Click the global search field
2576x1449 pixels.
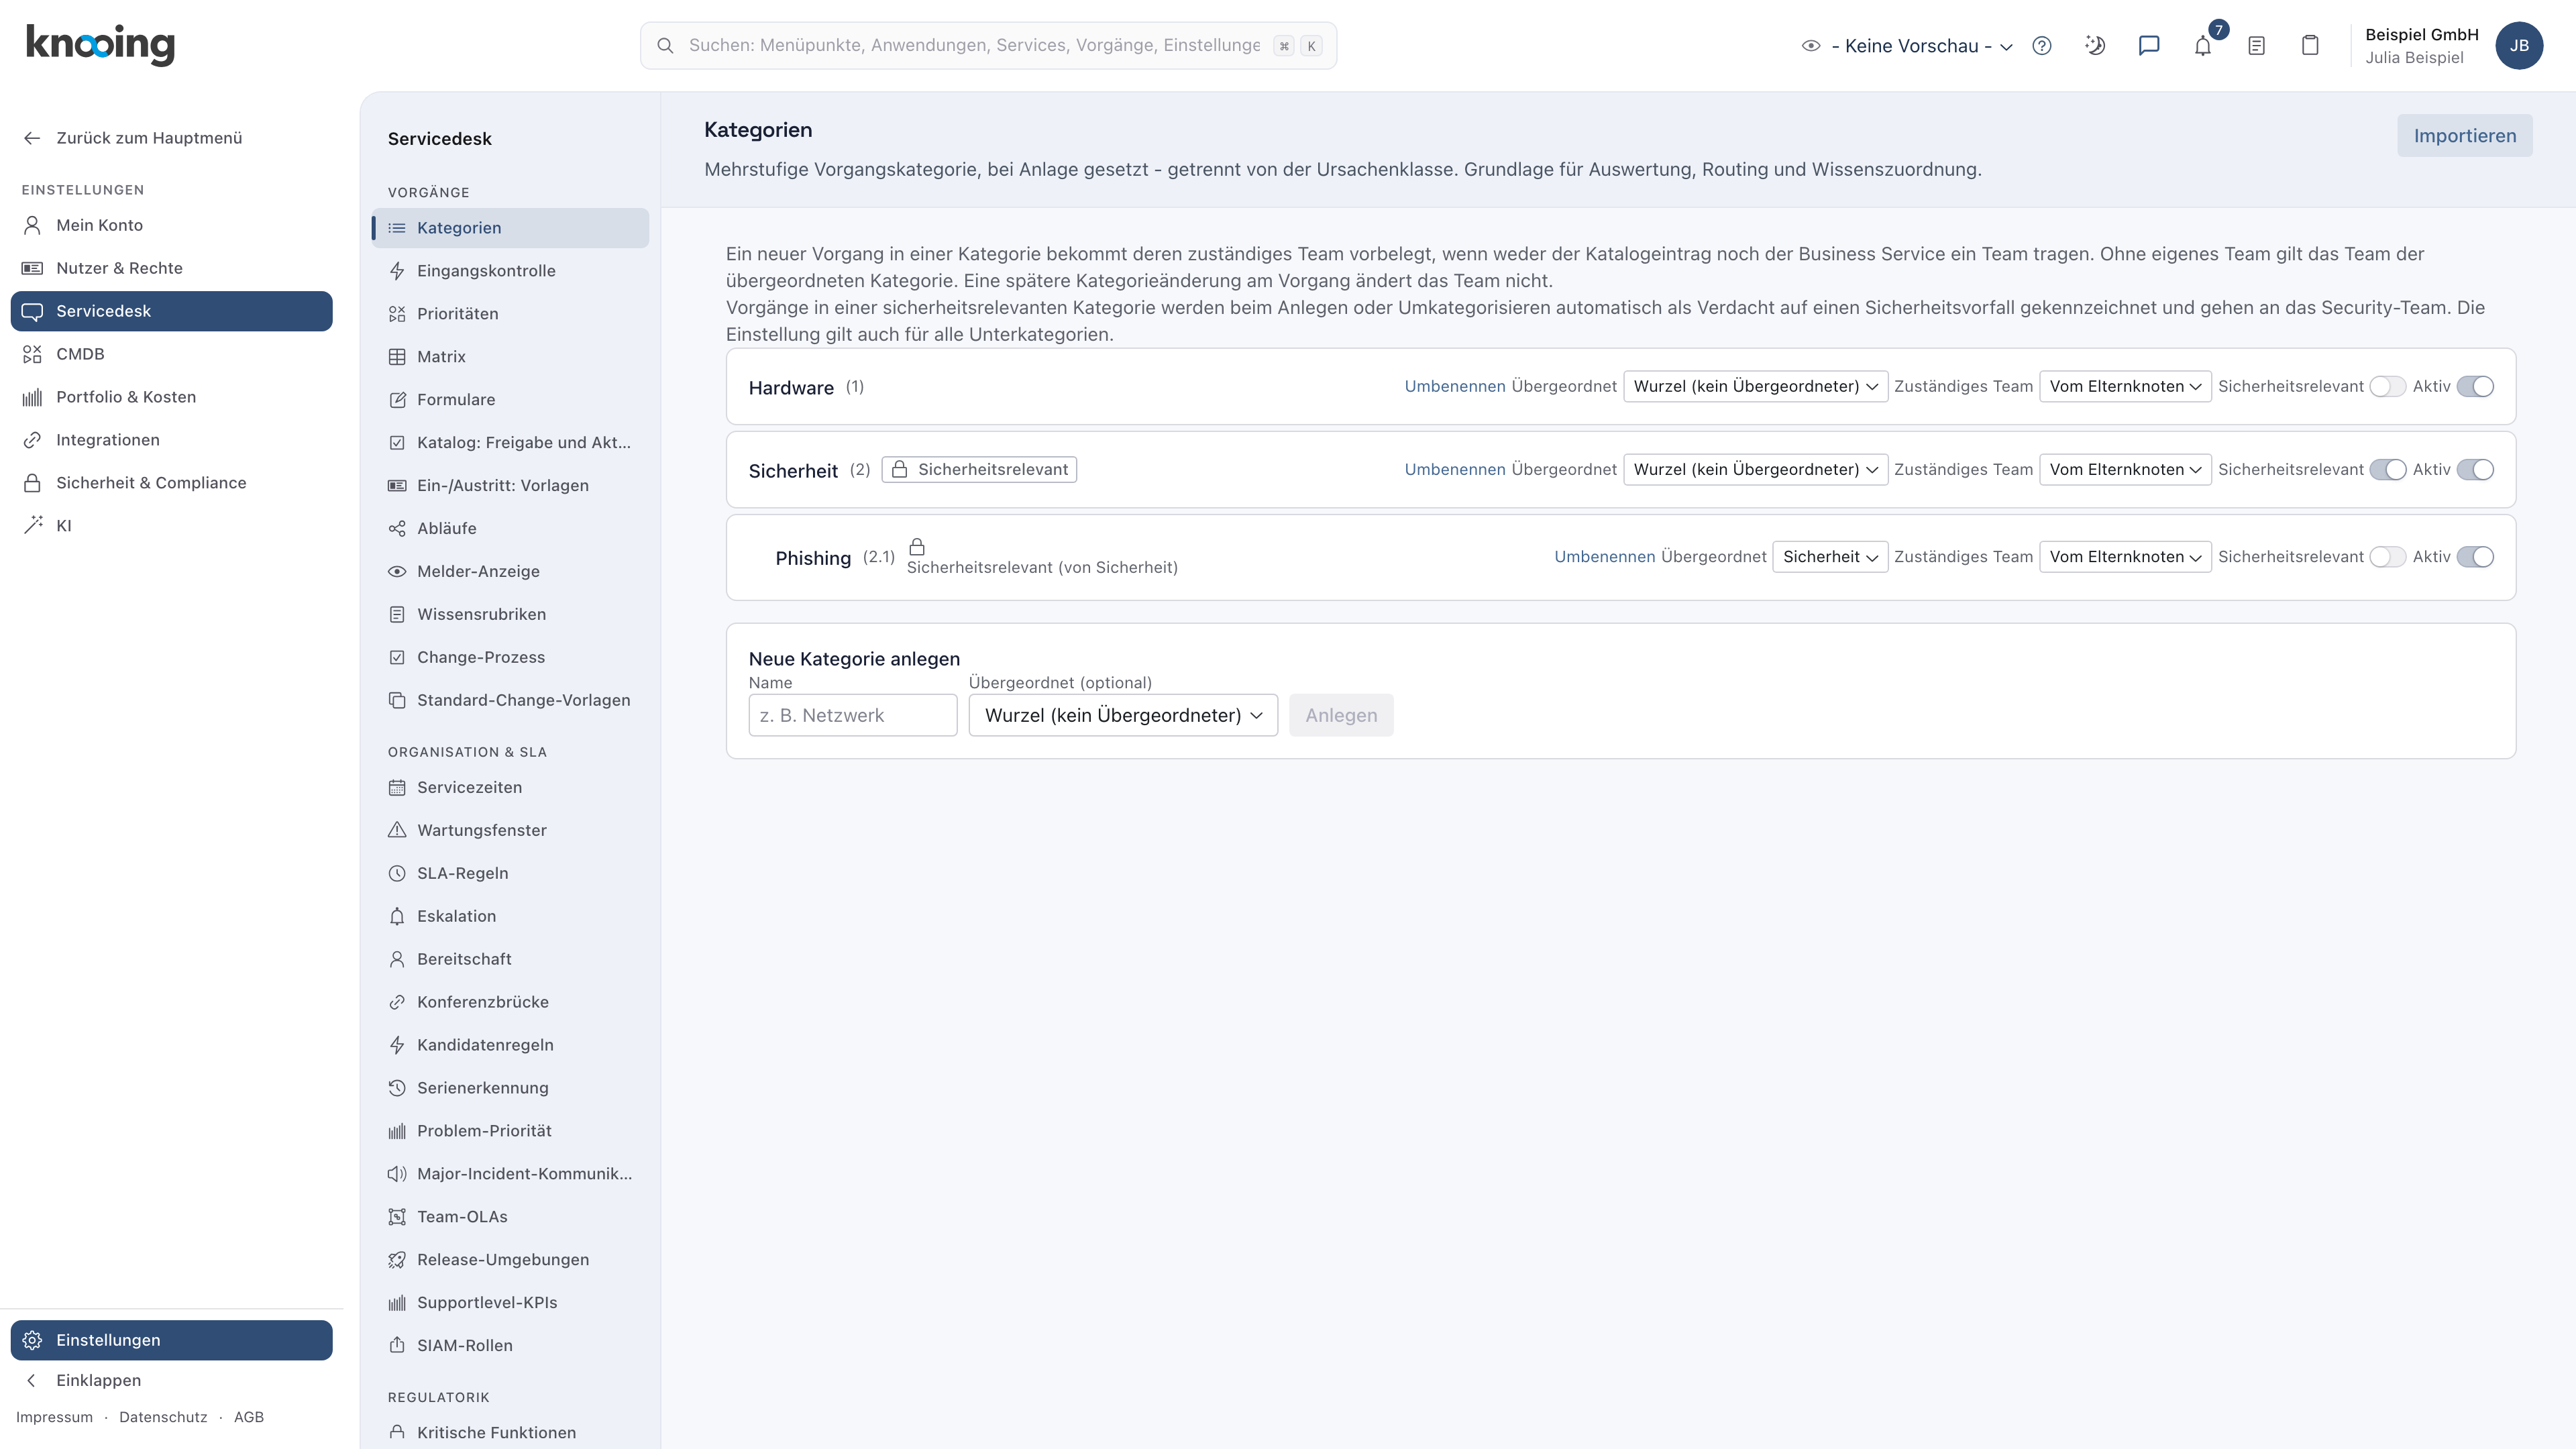(x=988, y=46)
